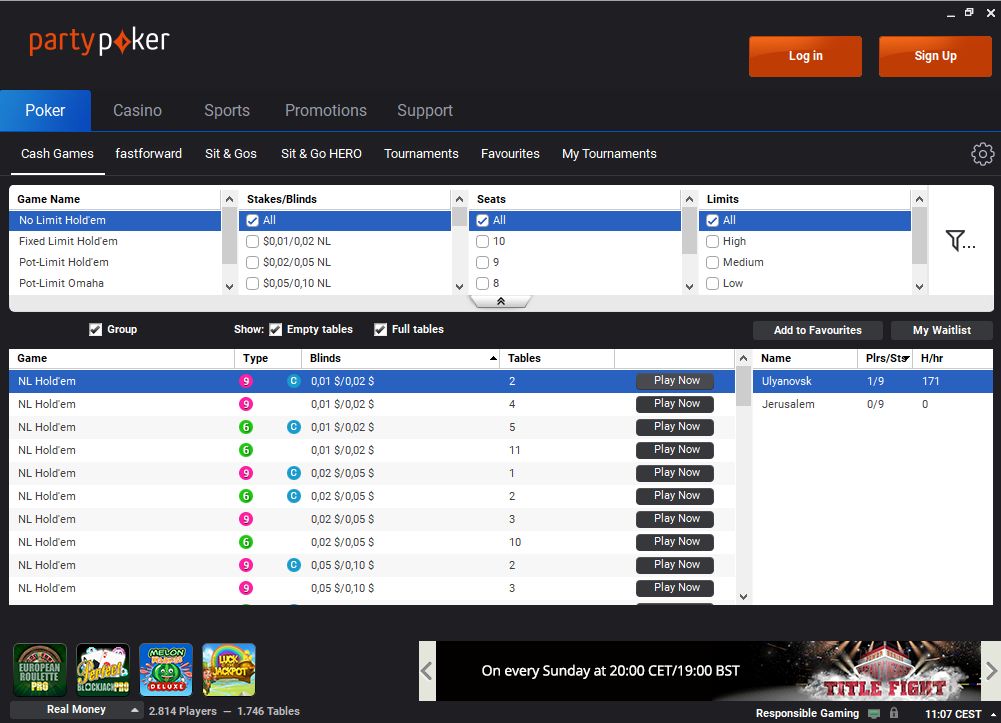Click the partypoker logo
The width and height of the screenshot is (1001, 723).
point(99,42)
